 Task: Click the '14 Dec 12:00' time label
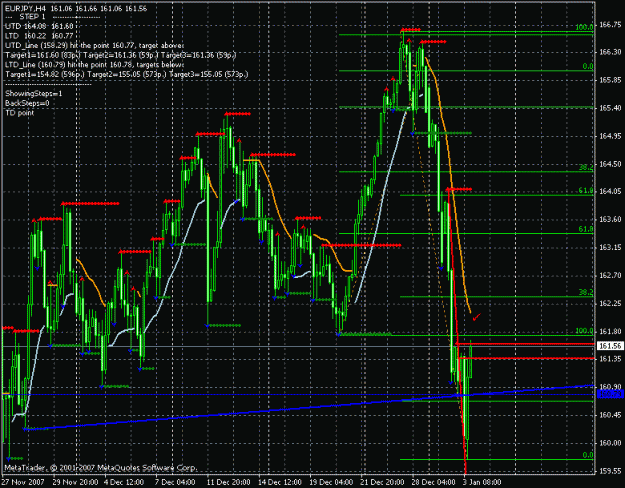[280, 482]
